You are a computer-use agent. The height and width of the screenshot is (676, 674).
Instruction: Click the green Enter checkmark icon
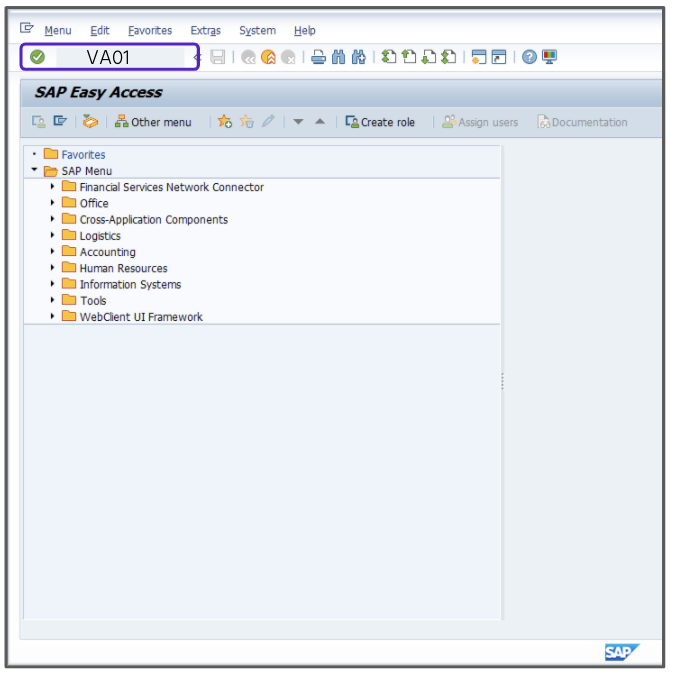pos(37,57)
